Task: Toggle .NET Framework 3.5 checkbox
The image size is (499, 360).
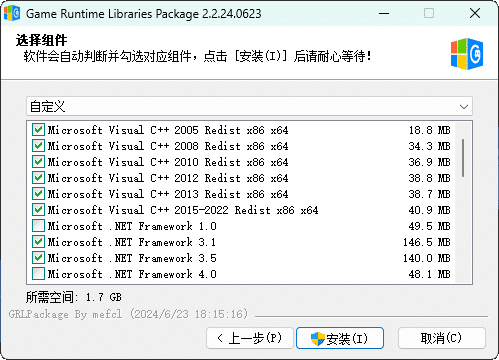Action: click(38, 258)
